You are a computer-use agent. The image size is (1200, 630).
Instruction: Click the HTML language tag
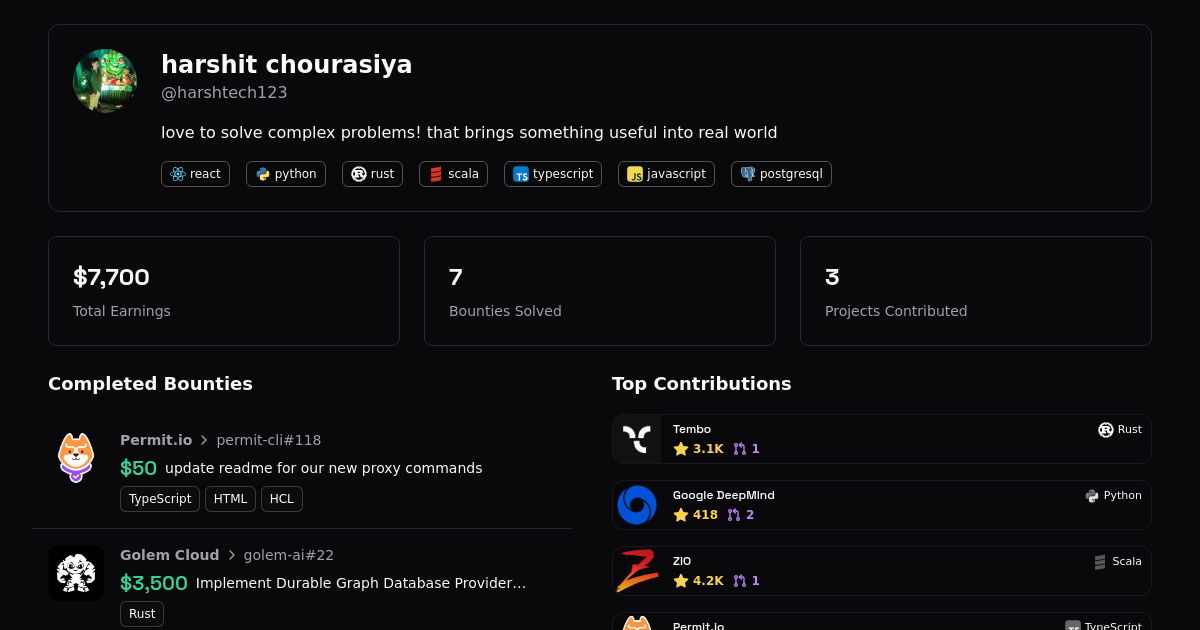pos(230,499)
